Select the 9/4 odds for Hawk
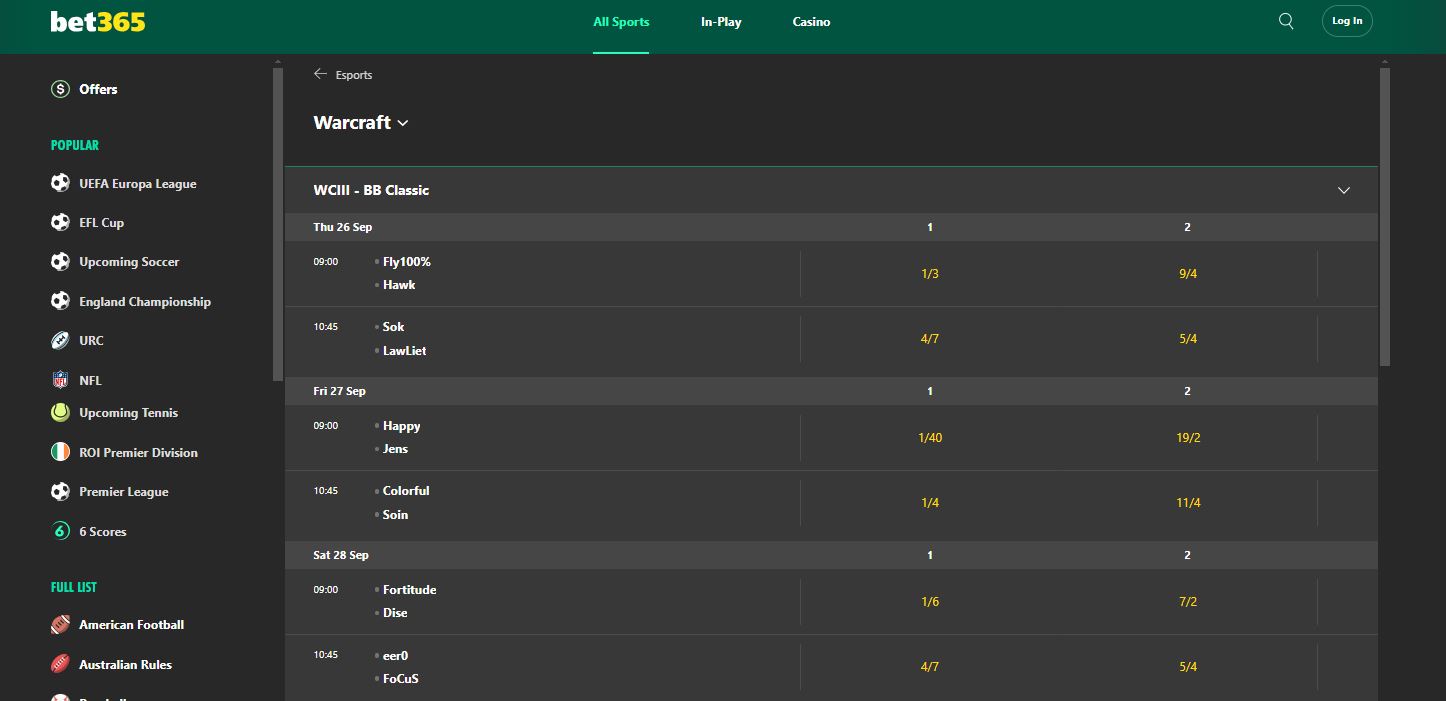Image resolution: width=1446 pixels, height=701 pixels. [1187, 272]
